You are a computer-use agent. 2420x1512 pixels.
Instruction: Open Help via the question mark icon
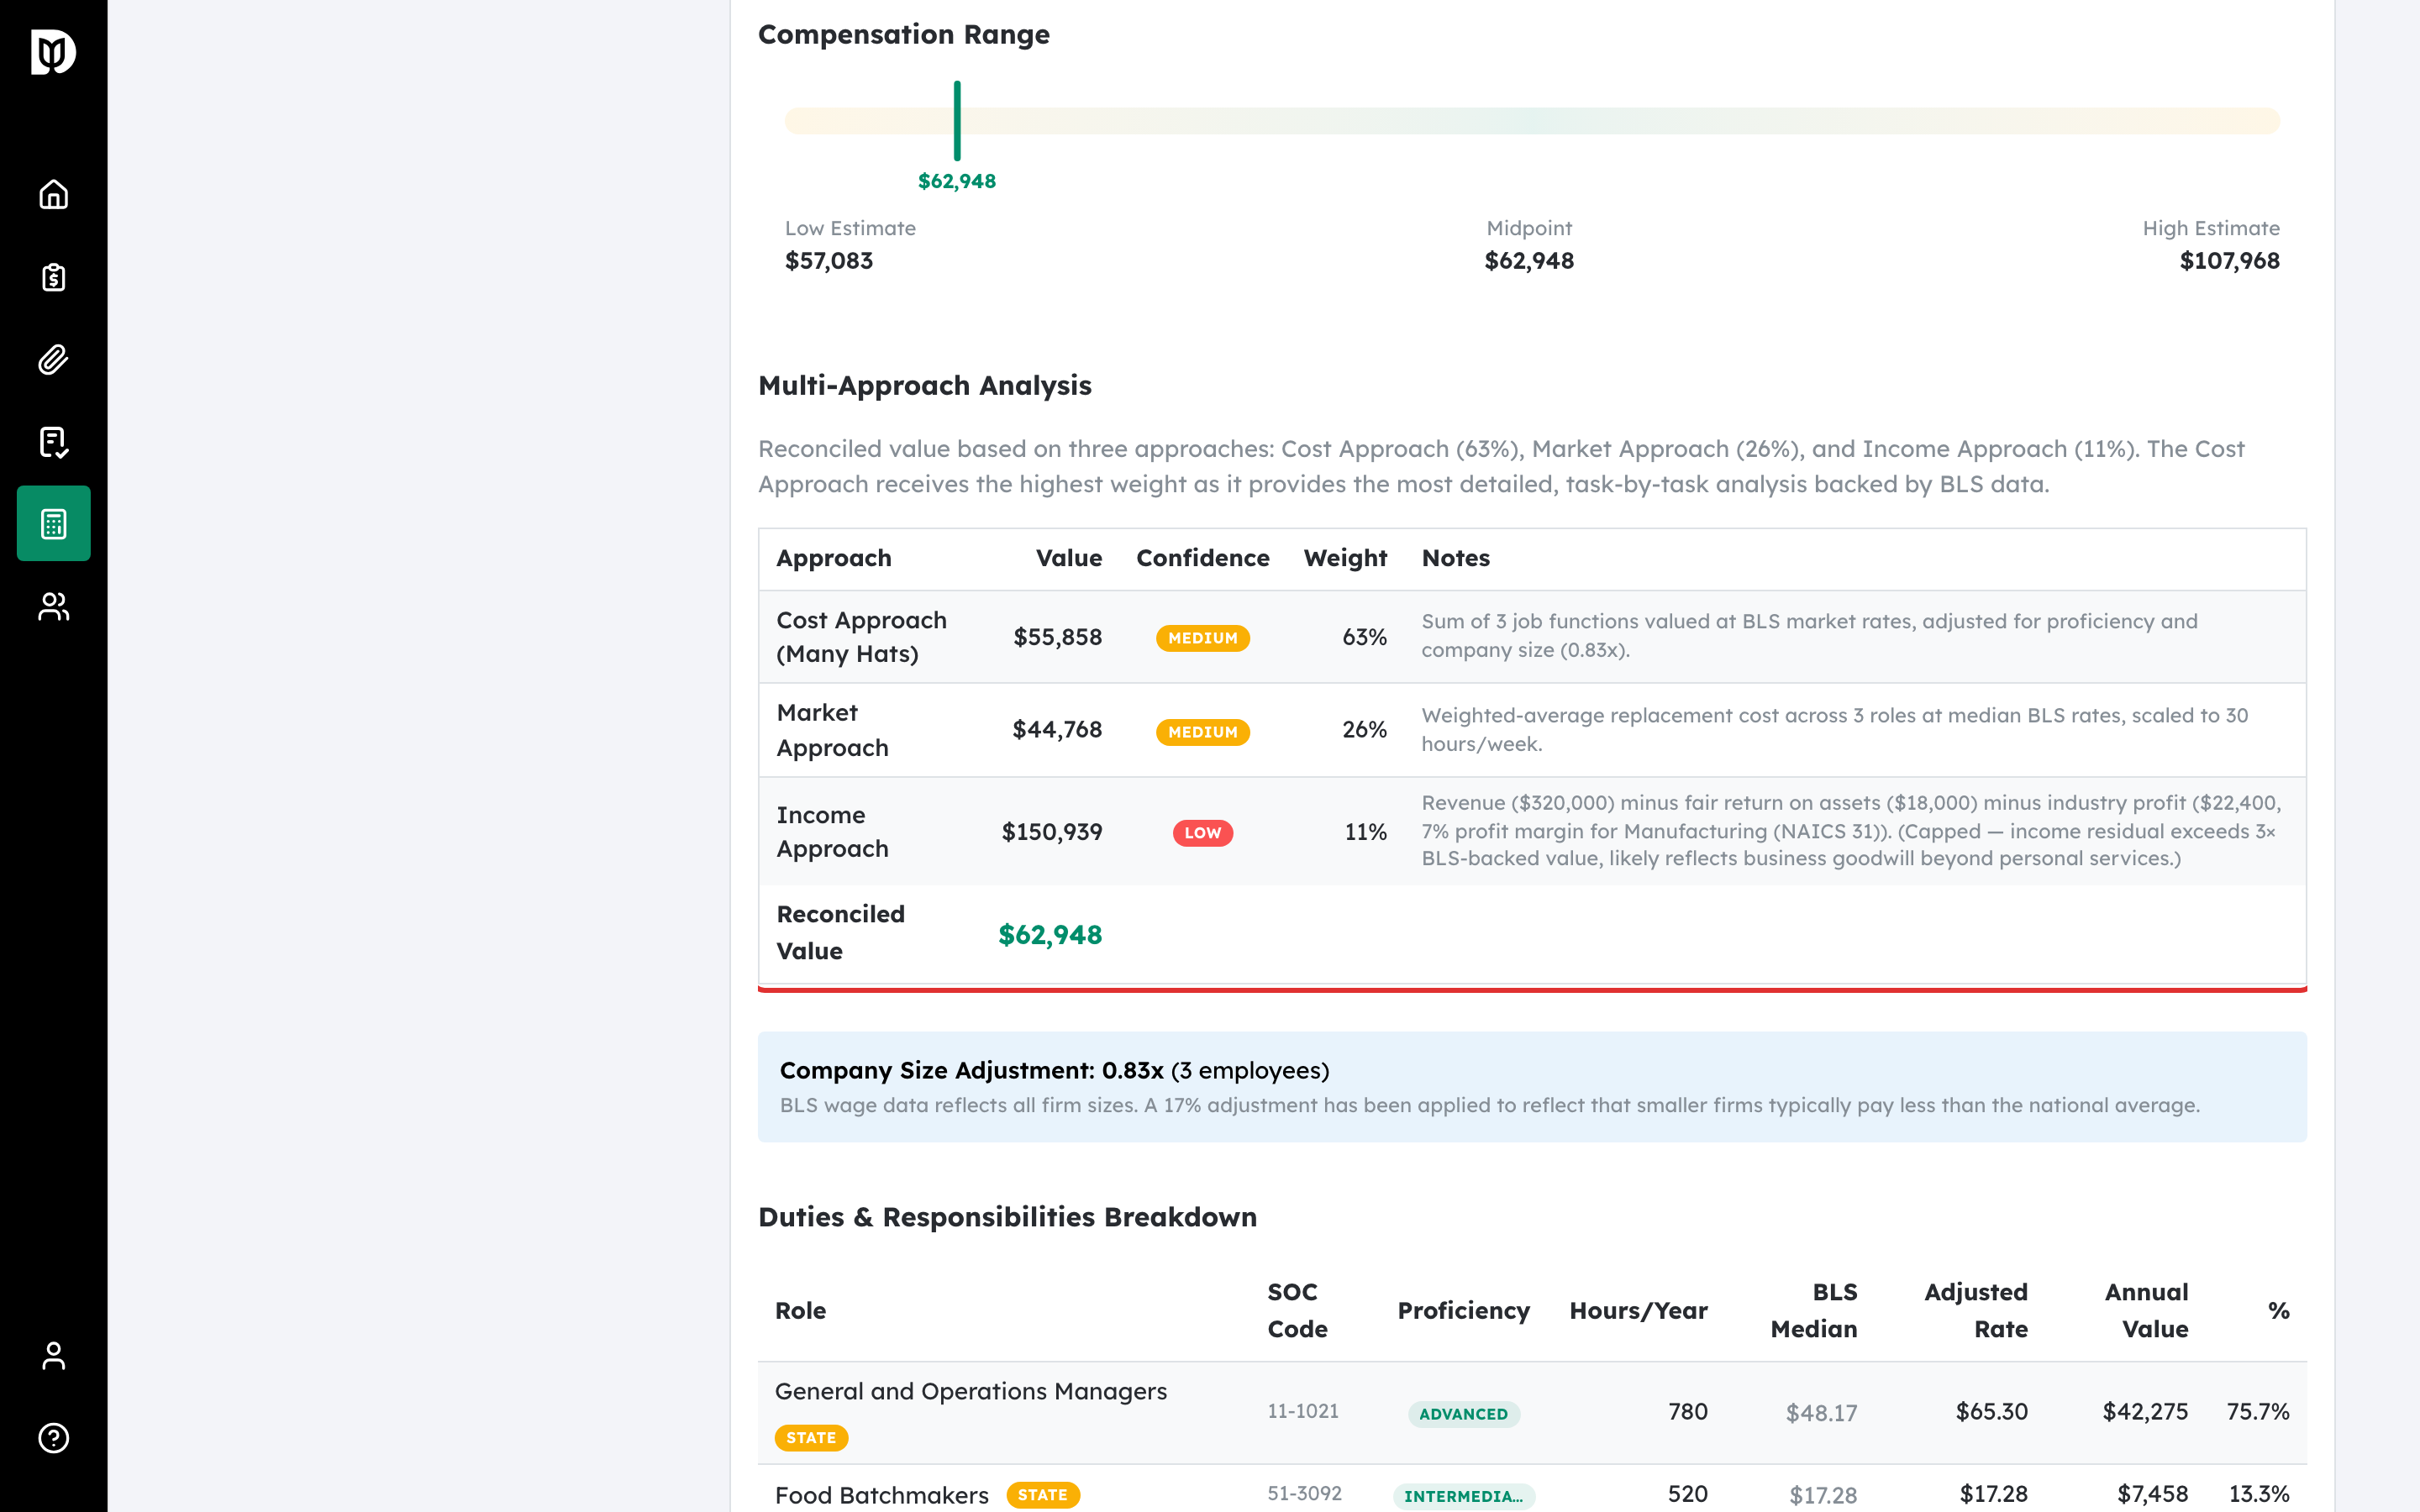pyautogui.click(x=52, y=1438)
